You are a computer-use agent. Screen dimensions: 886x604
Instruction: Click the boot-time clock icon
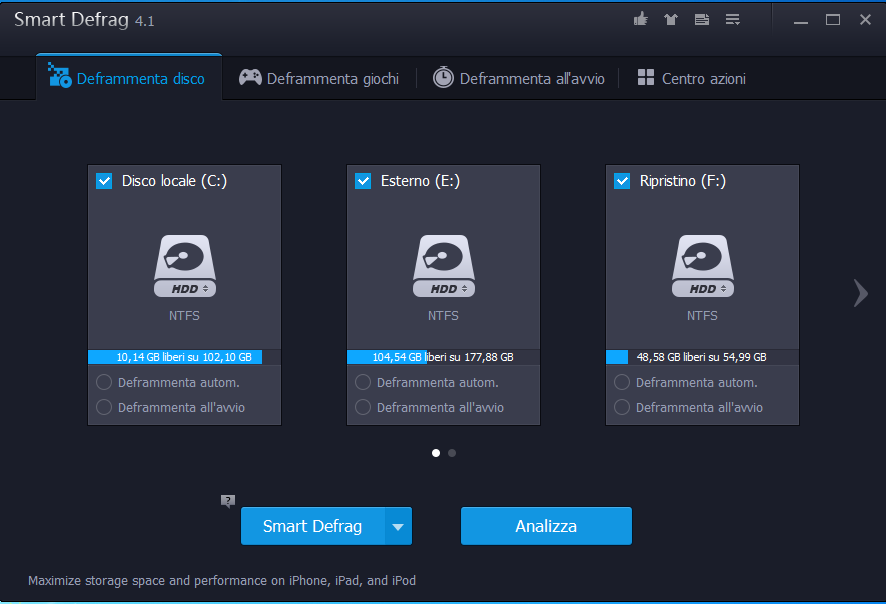click(x=443, y=77)
